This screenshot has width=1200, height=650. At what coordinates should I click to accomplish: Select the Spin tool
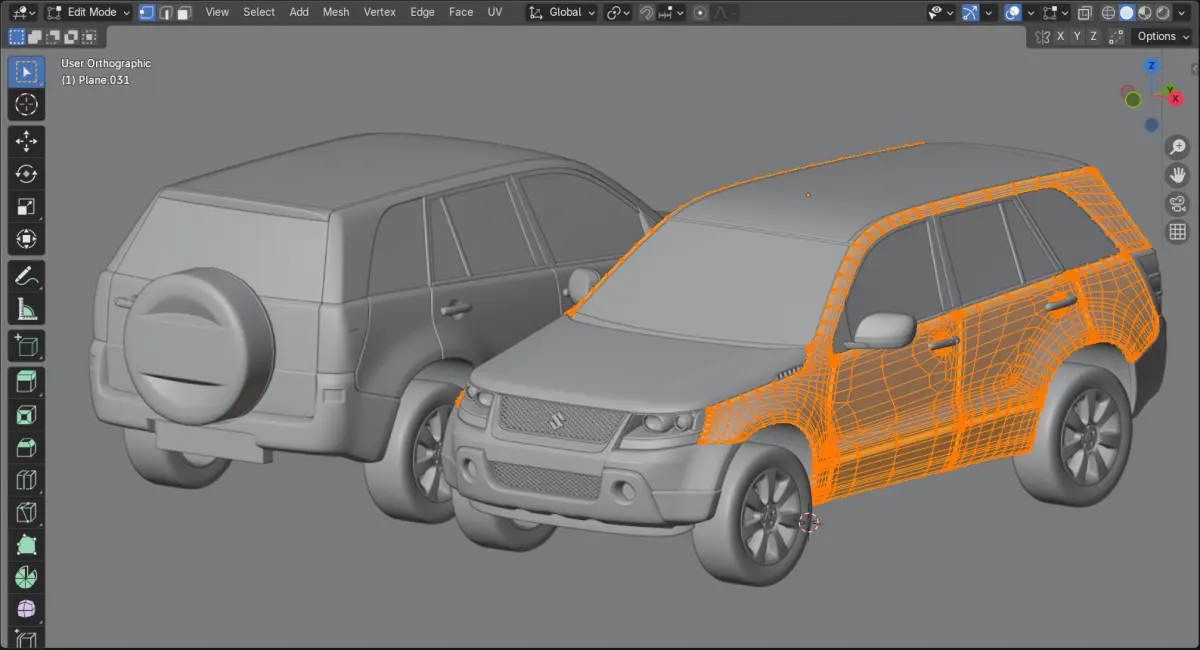click(27, 578)
